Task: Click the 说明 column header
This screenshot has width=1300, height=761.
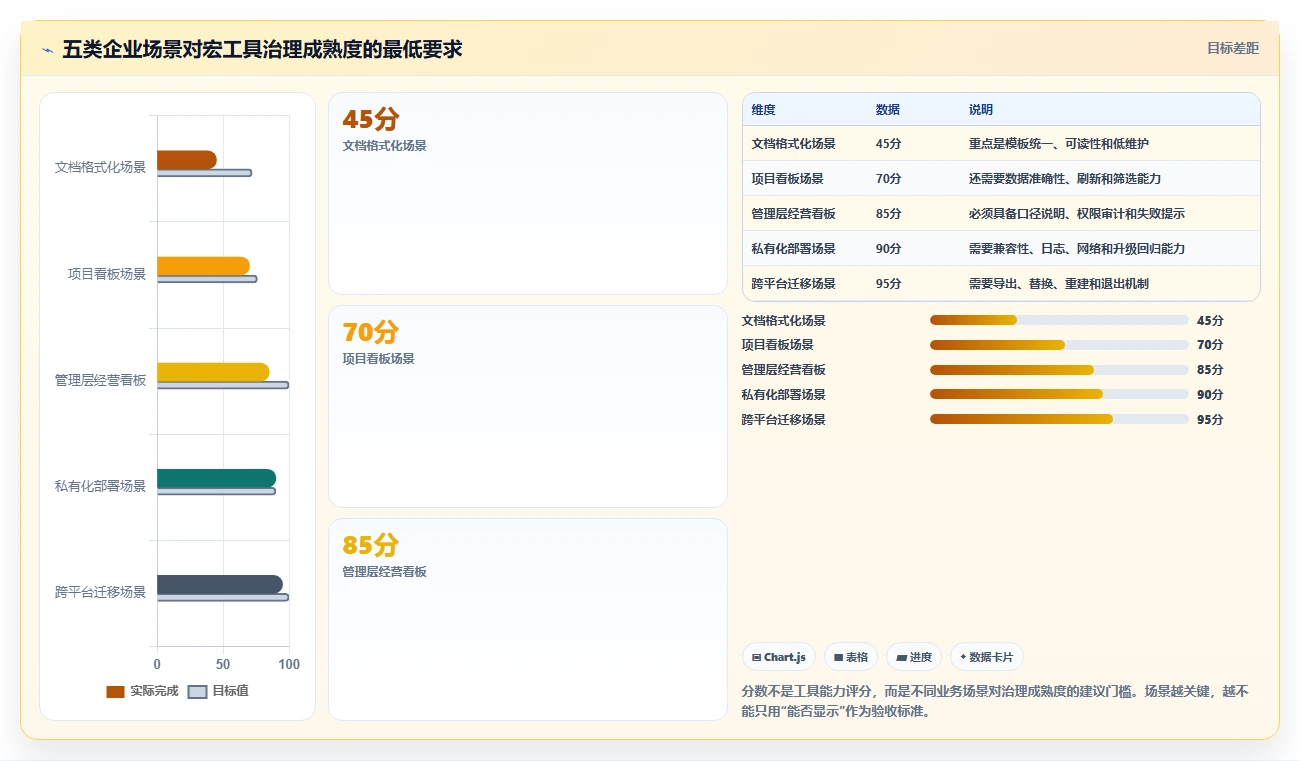Action: coord(981,110)
